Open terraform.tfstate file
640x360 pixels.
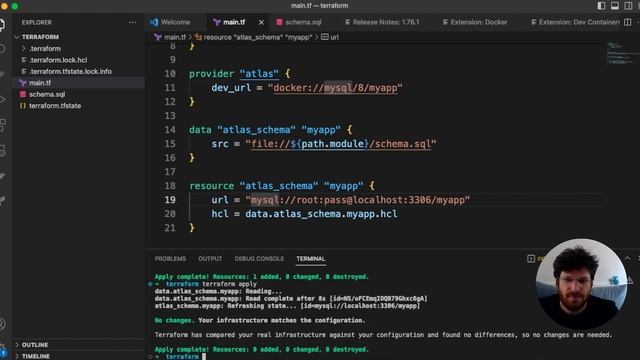click(x=55, y=105)
